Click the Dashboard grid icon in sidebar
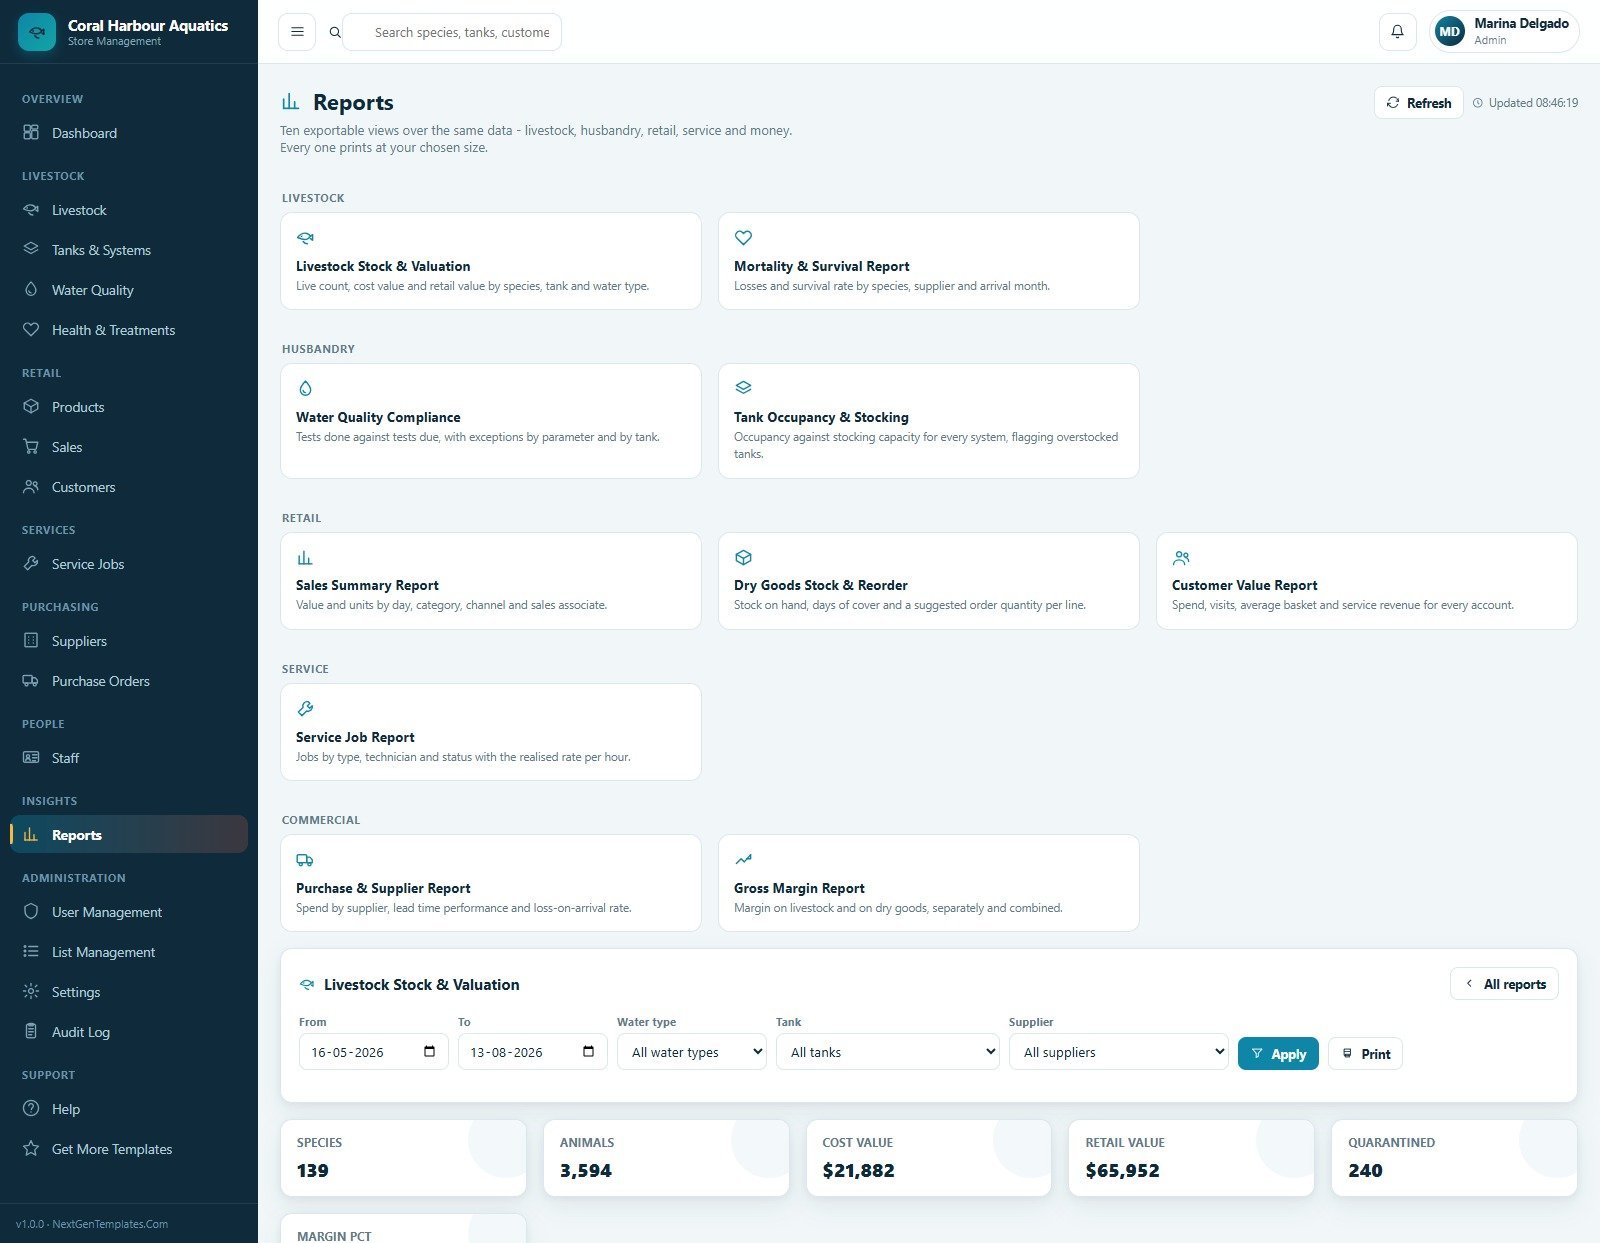The height and width of the screenshot is (1243, 1600). 31,132
